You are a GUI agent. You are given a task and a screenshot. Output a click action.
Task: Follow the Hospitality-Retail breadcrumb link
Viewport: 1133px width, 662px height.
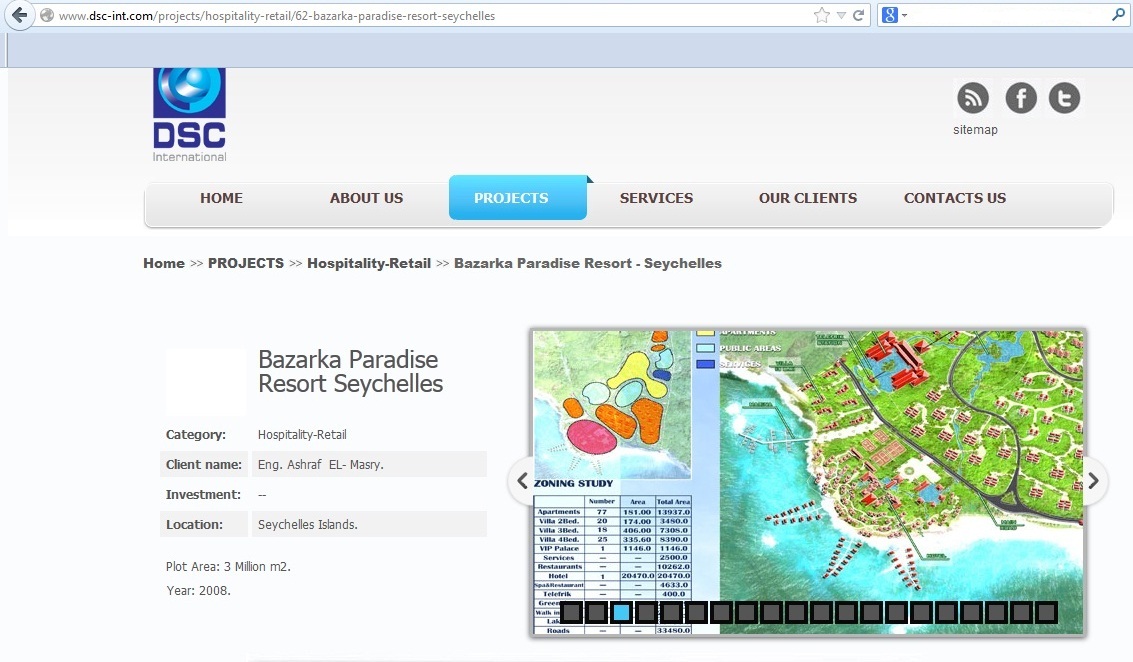(369, 263)
